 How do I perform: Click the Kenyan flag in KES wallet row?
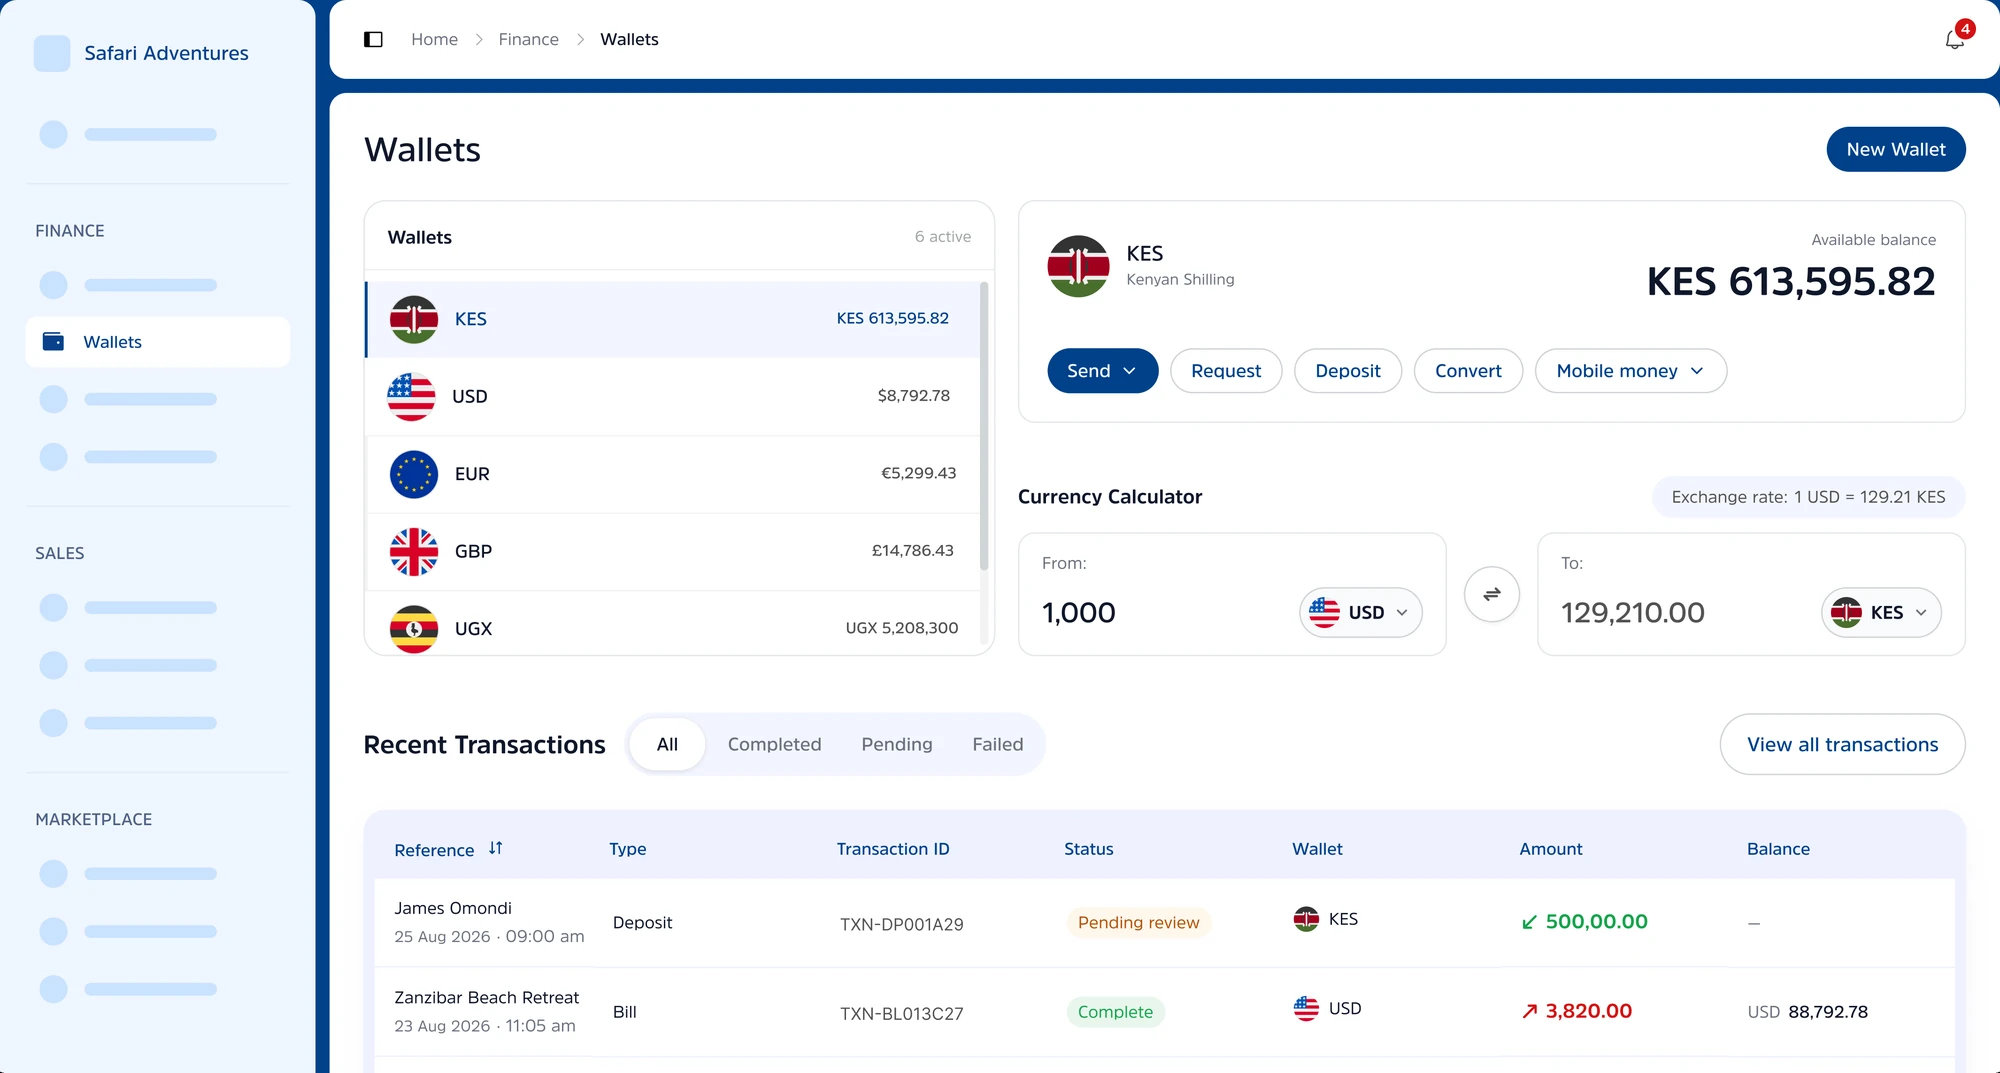click(x=413, y=319)
